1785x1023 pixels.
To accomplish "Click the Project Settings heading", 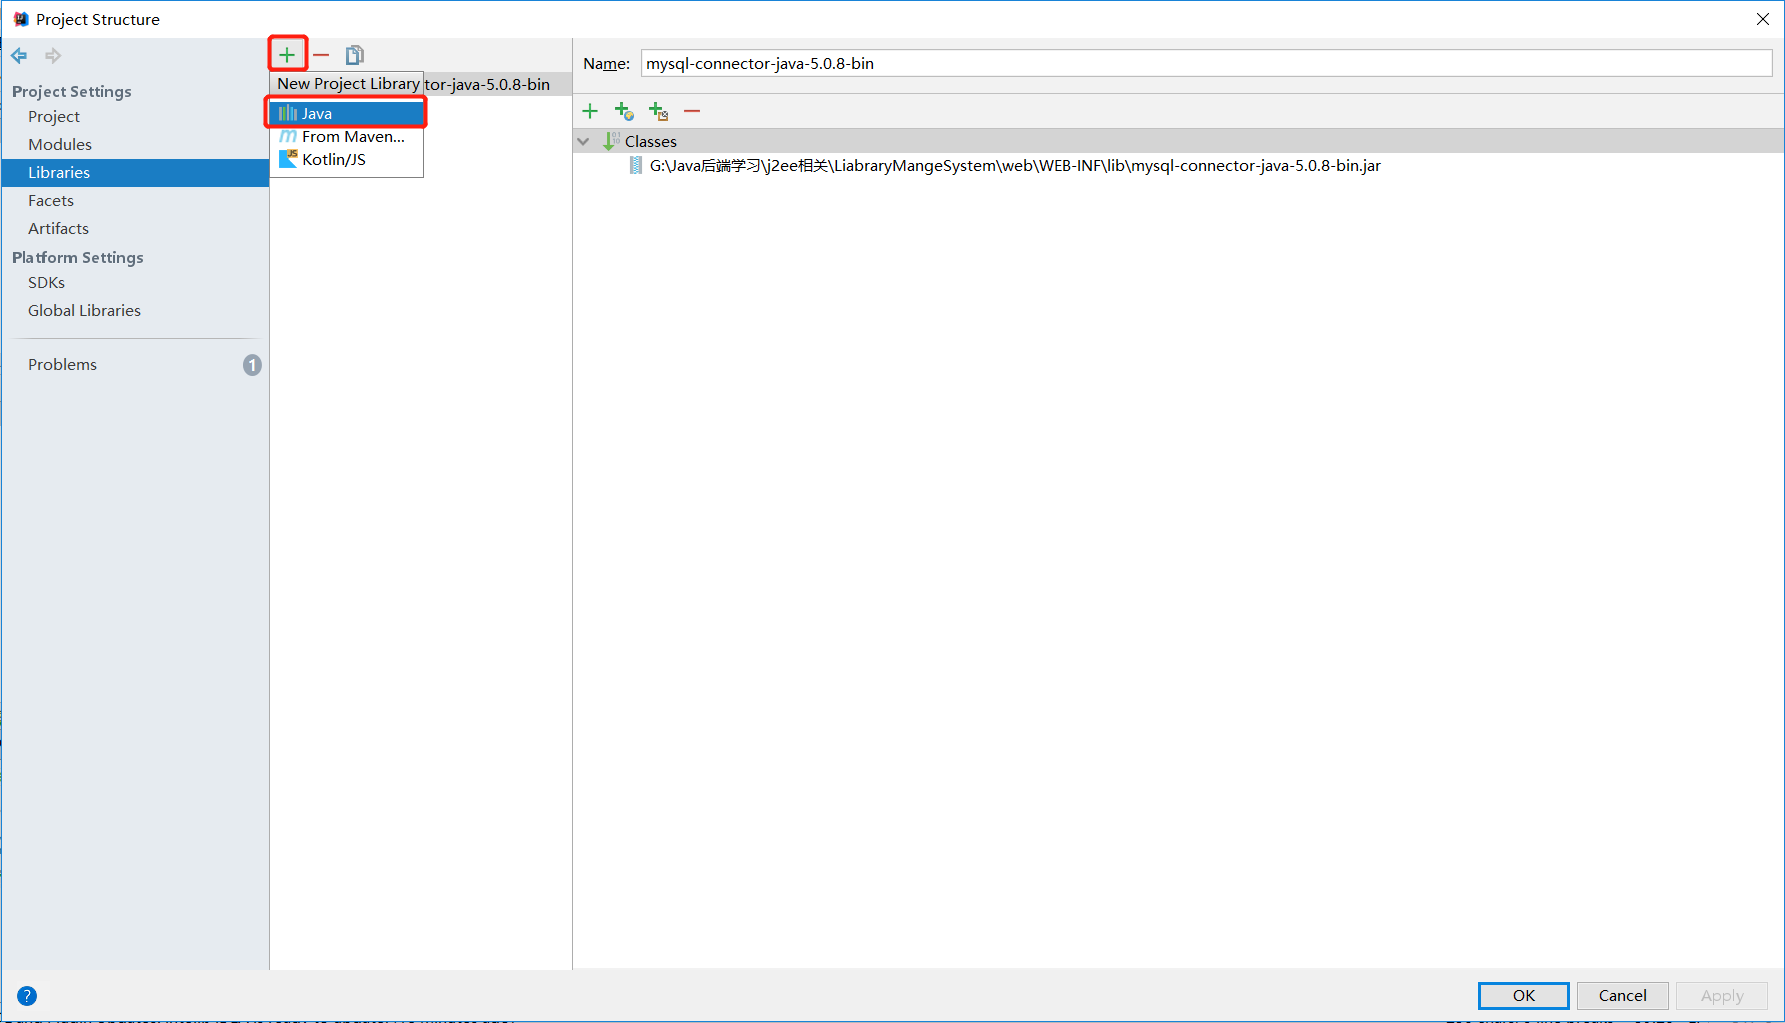I will pyautogui.click(x=72, y=91).
